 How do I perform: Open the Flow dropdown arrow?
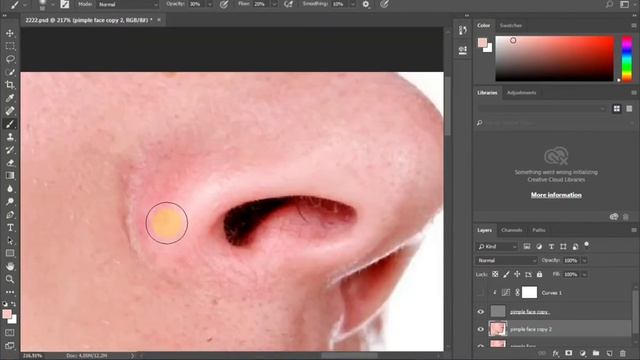coord(274,4)
